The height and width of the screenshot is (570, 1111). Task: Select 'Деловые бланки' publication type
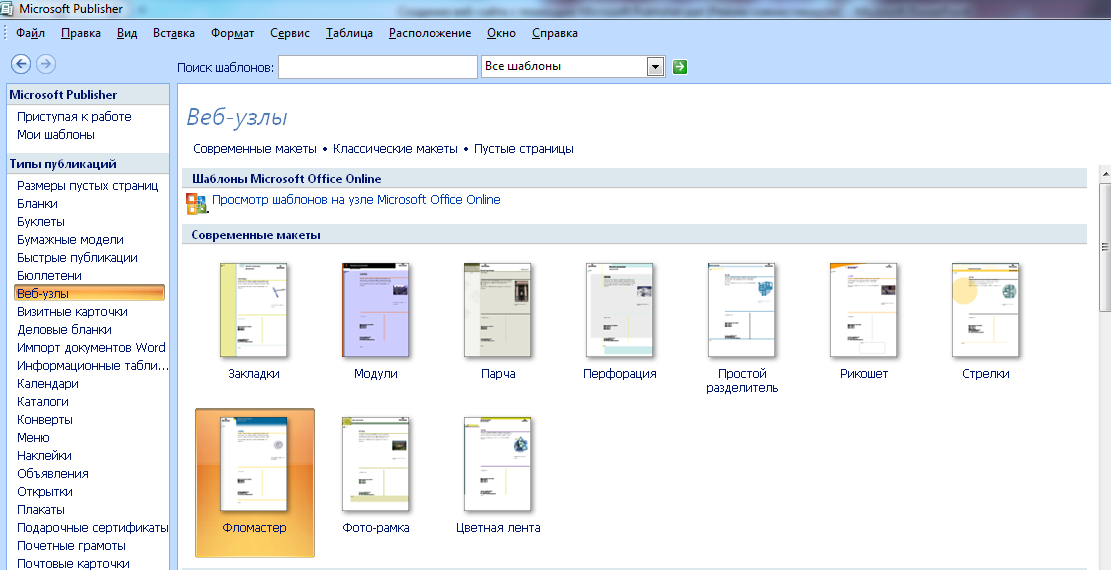click(x=64, y=330)
